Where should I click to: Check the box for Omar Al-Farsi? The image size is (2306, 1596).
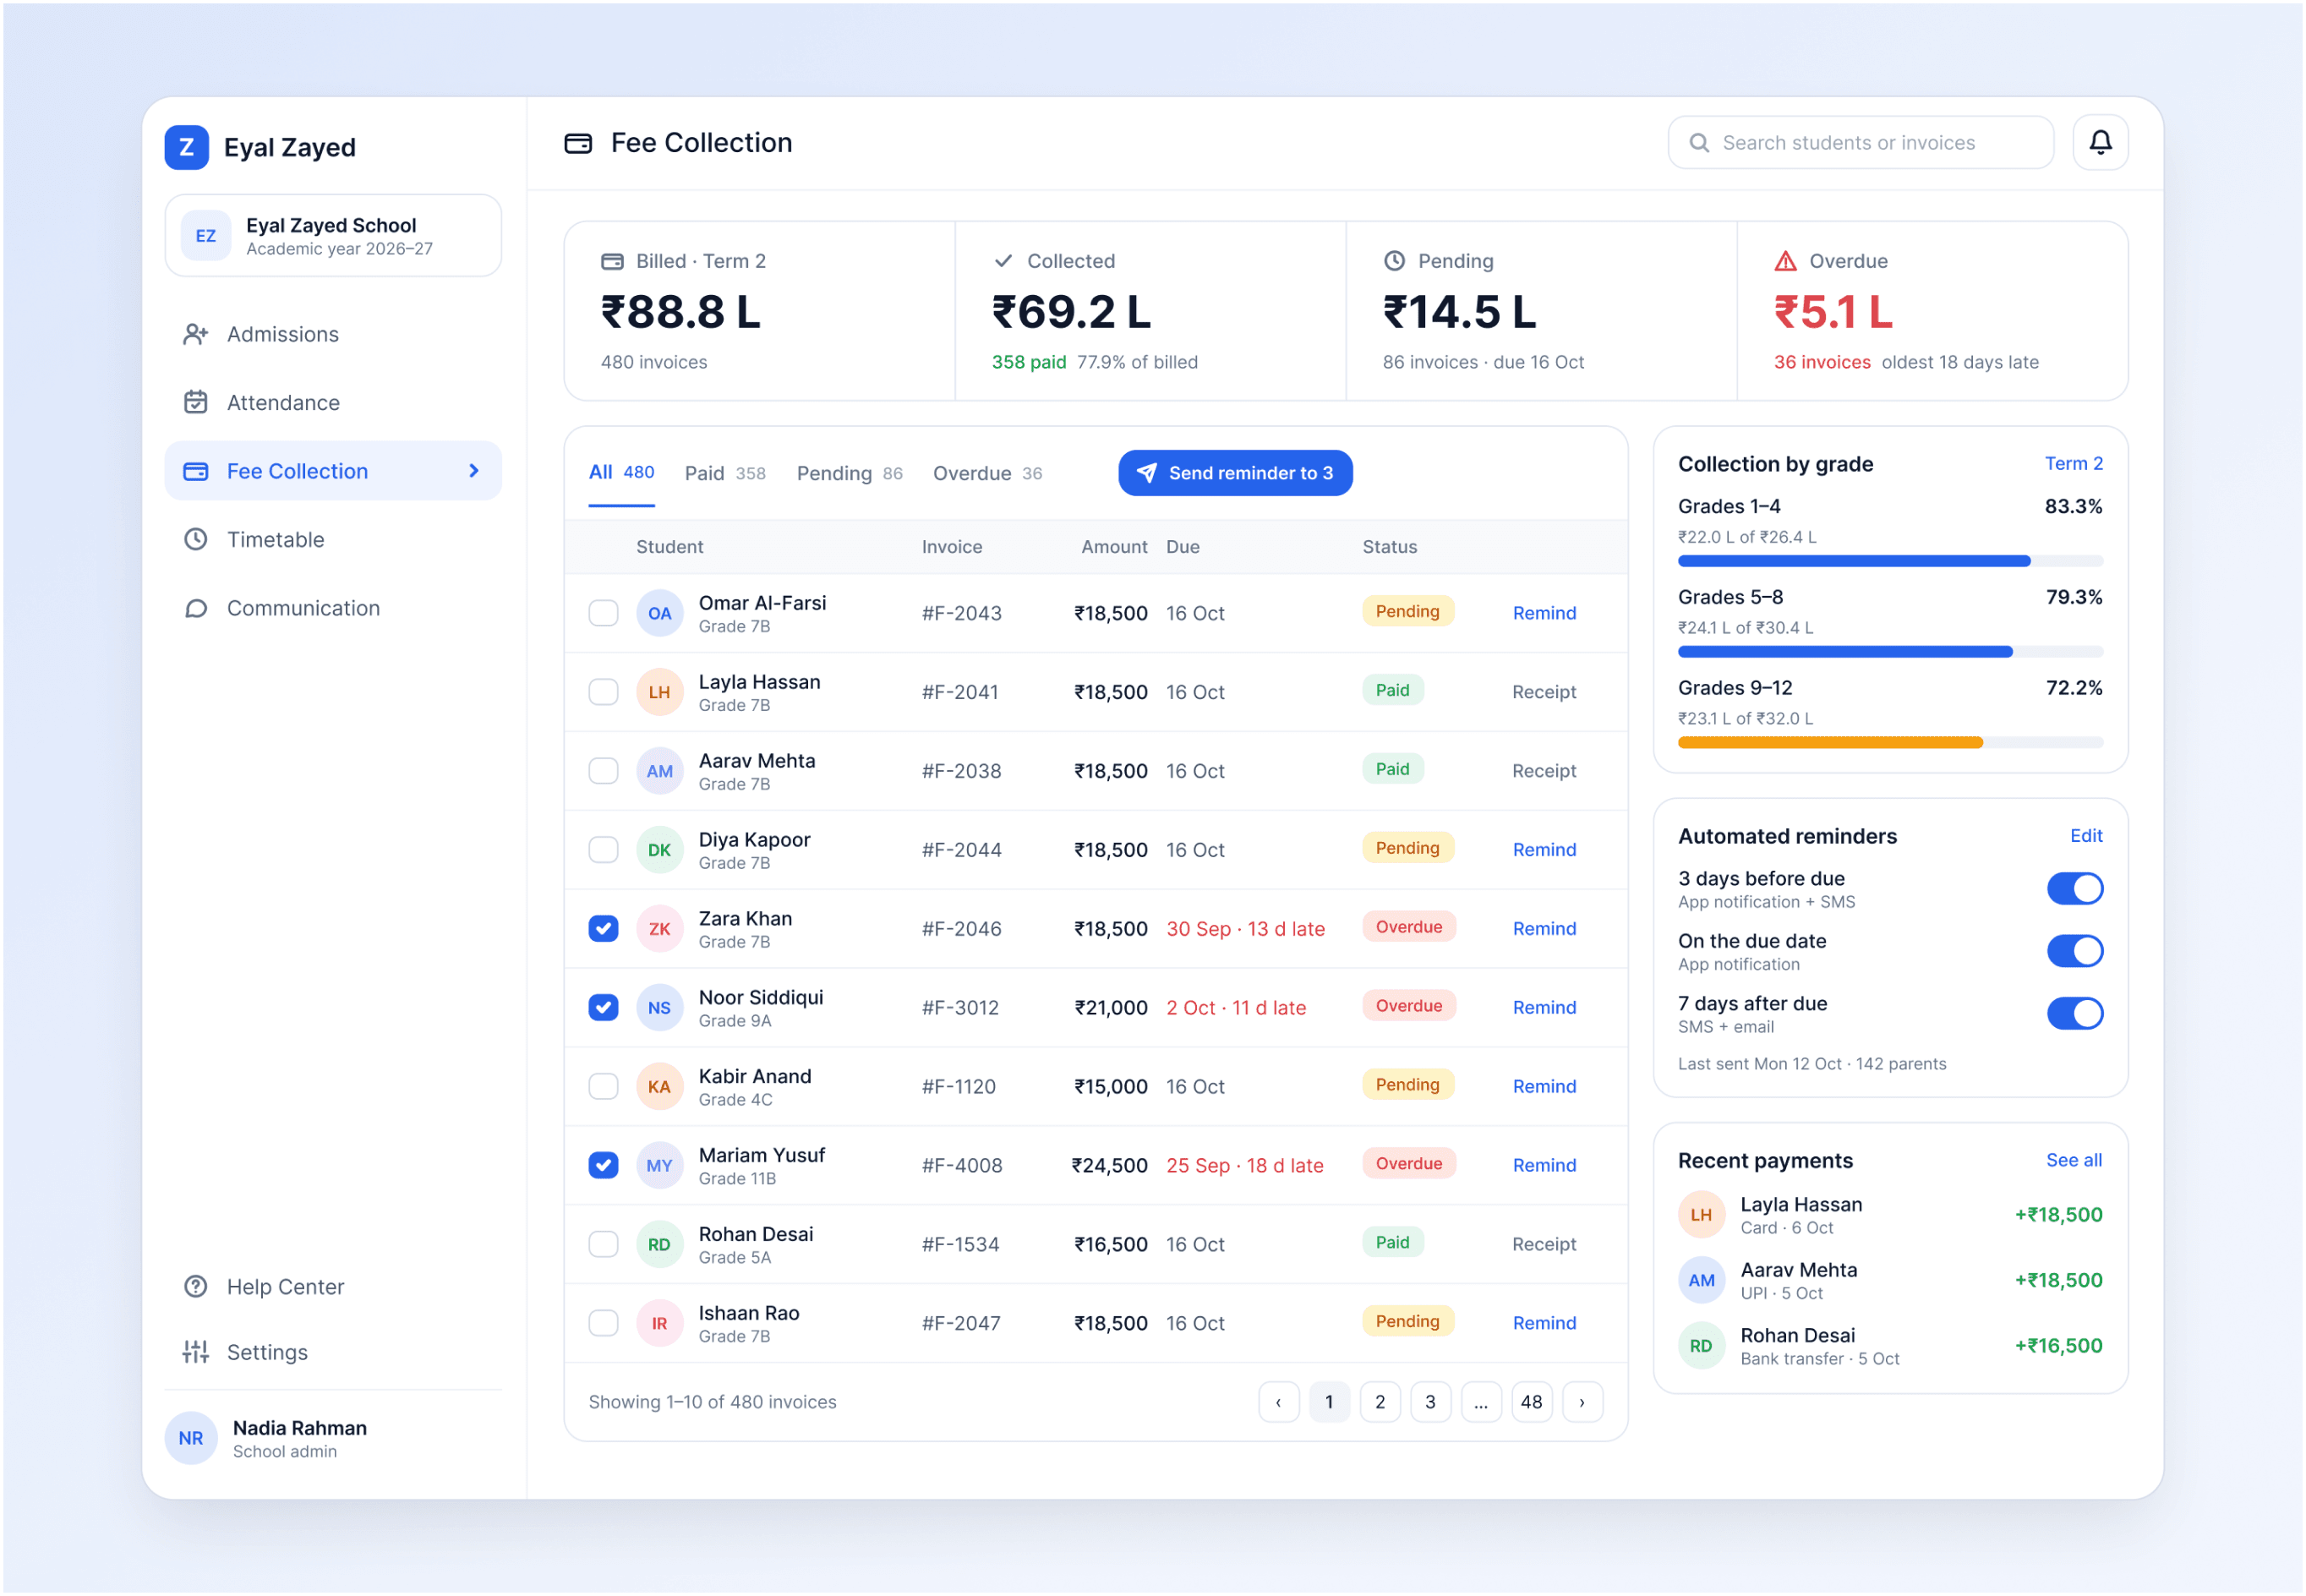click(x=603, y=613)
